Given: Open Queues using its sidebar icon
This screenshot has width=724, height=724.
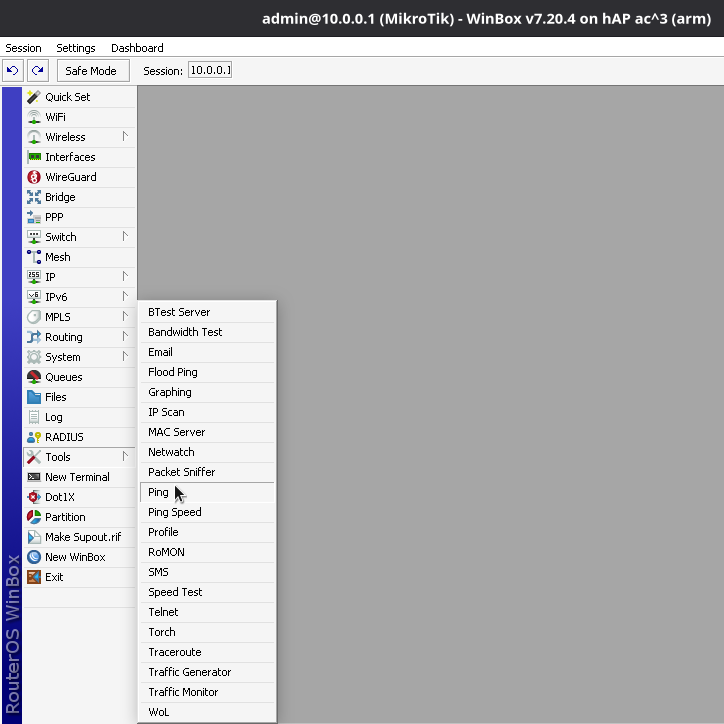Looking at the screenshot, I should tap(34, 377).
